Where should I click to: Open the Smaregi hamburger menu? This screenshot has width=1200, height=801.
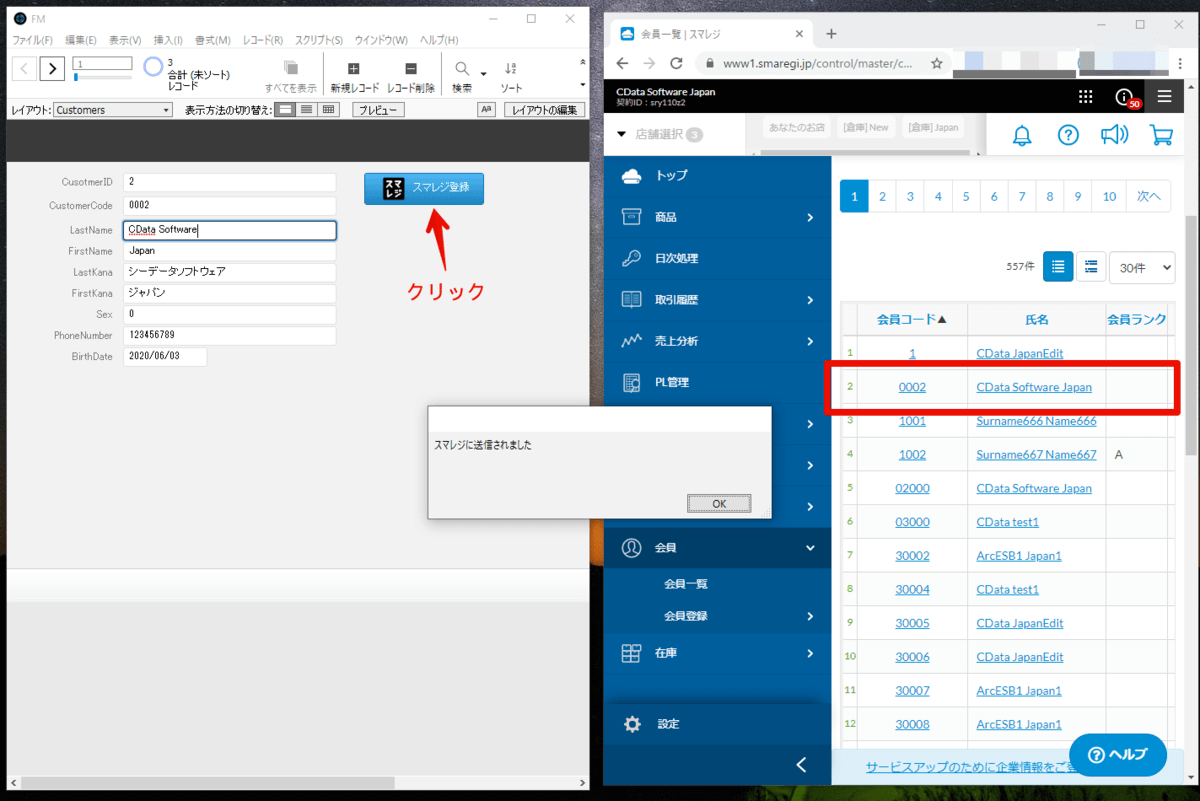coord(1164,97)
